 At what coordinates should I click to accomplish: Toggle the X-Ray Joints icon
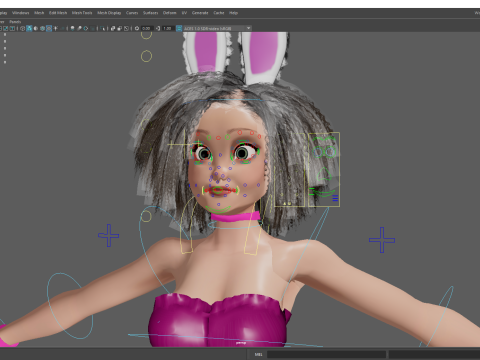(x=126, y=28)
